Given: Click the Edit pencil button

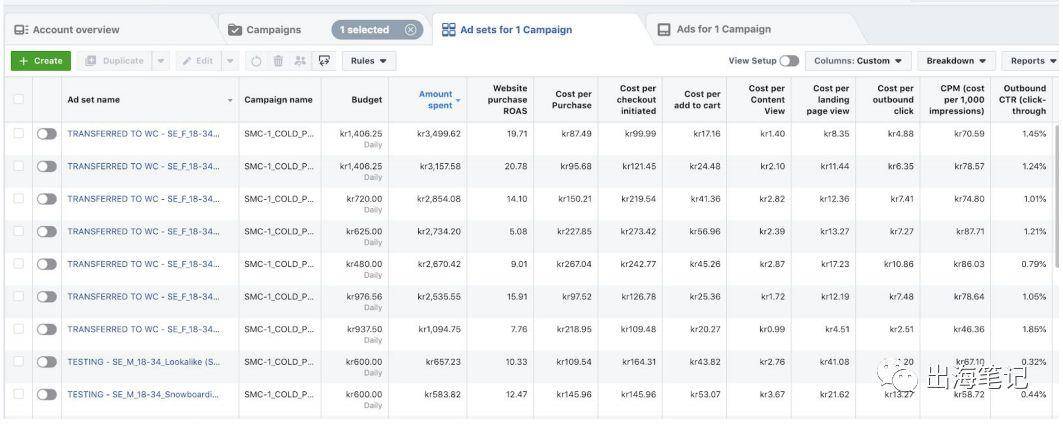Looking at the screenshot, I should point(198,60).
